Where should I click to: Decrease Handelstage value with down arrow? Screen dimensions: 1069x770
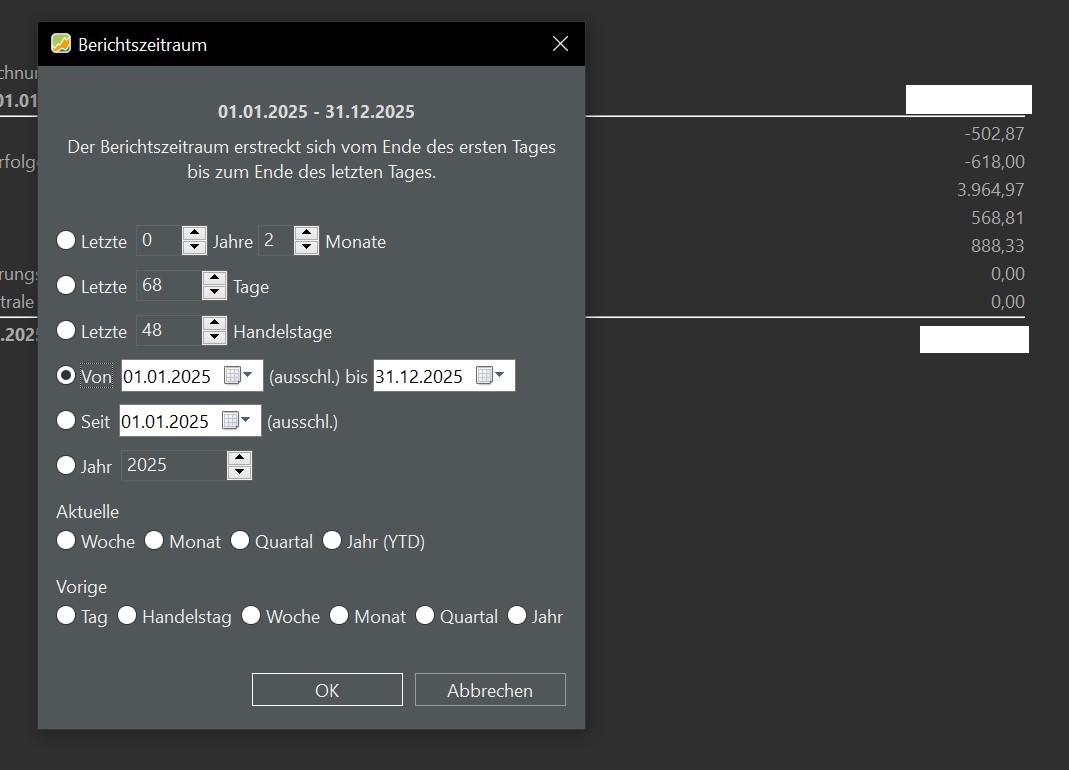[214, 338]
